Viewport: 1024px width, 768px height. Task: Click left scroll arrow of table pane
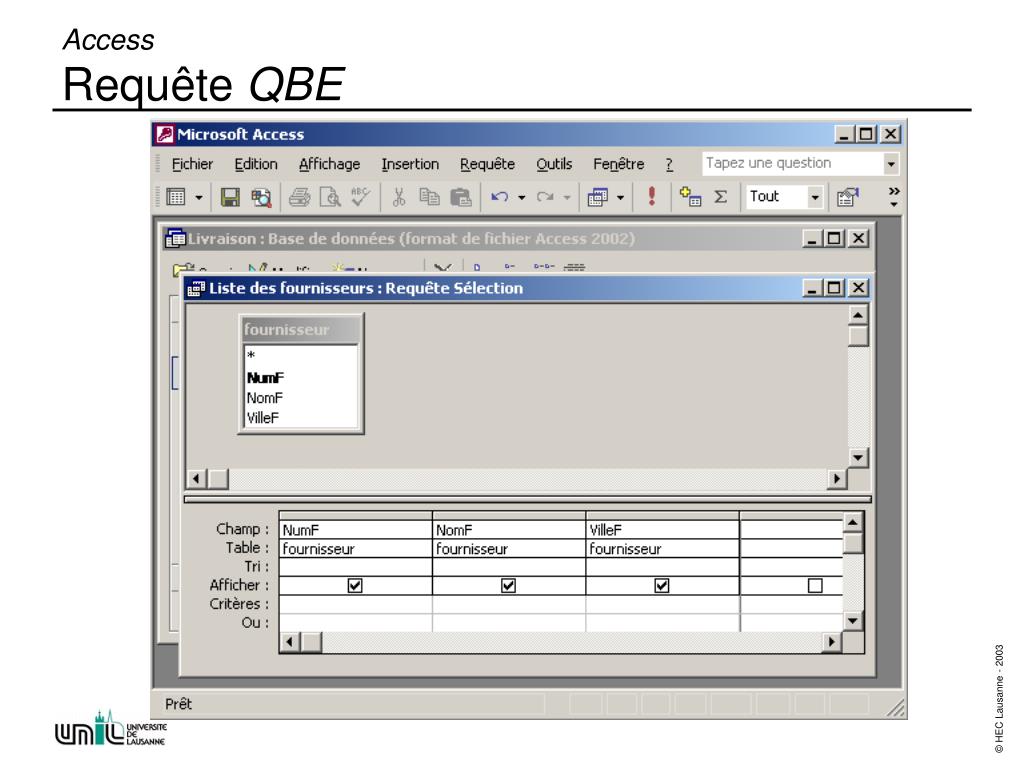pyautogui.click(x=197, y=479)
